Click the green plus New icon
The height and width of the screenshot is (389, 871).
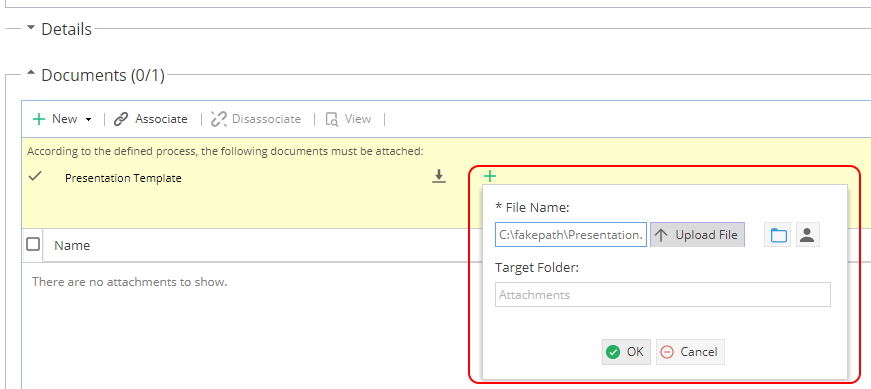pos(38,119)
